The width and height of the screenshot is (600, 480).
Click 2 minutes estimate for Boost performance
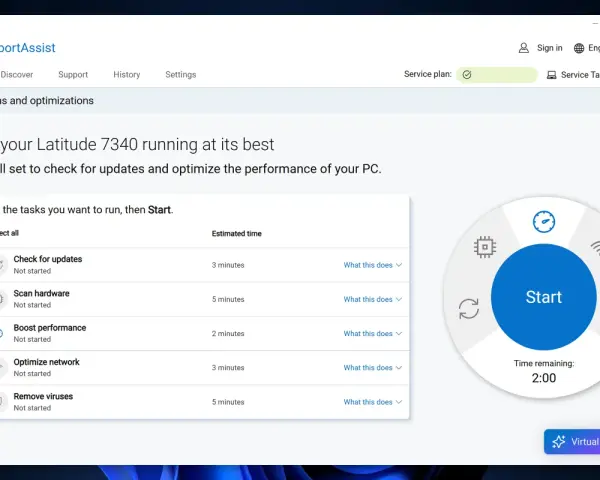pyautogui.click(x=228, y=333)
